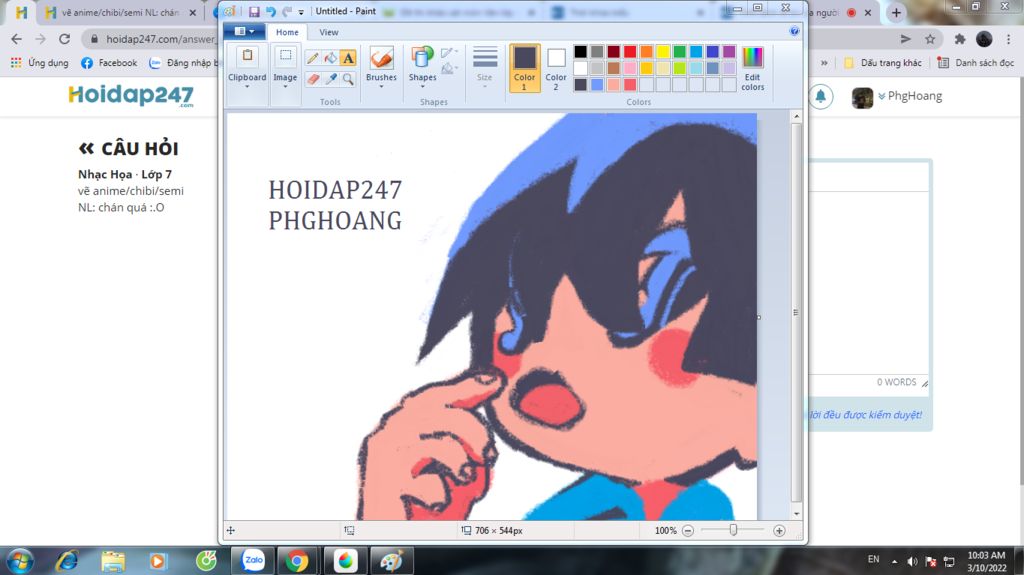Select the Magnifier tool in Paint

(348, 79)
